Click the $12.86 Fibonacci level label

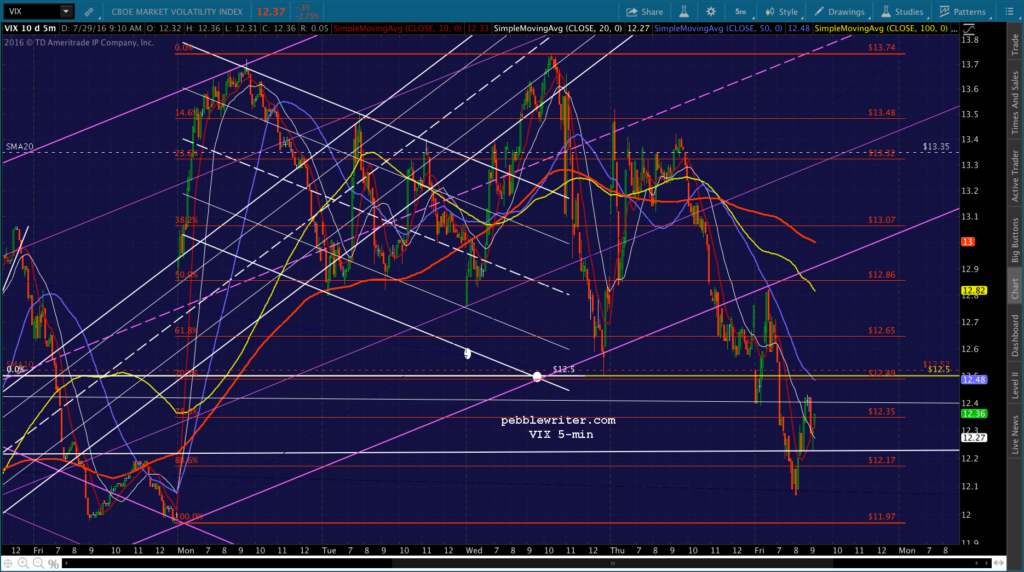(x=882, y=275)
